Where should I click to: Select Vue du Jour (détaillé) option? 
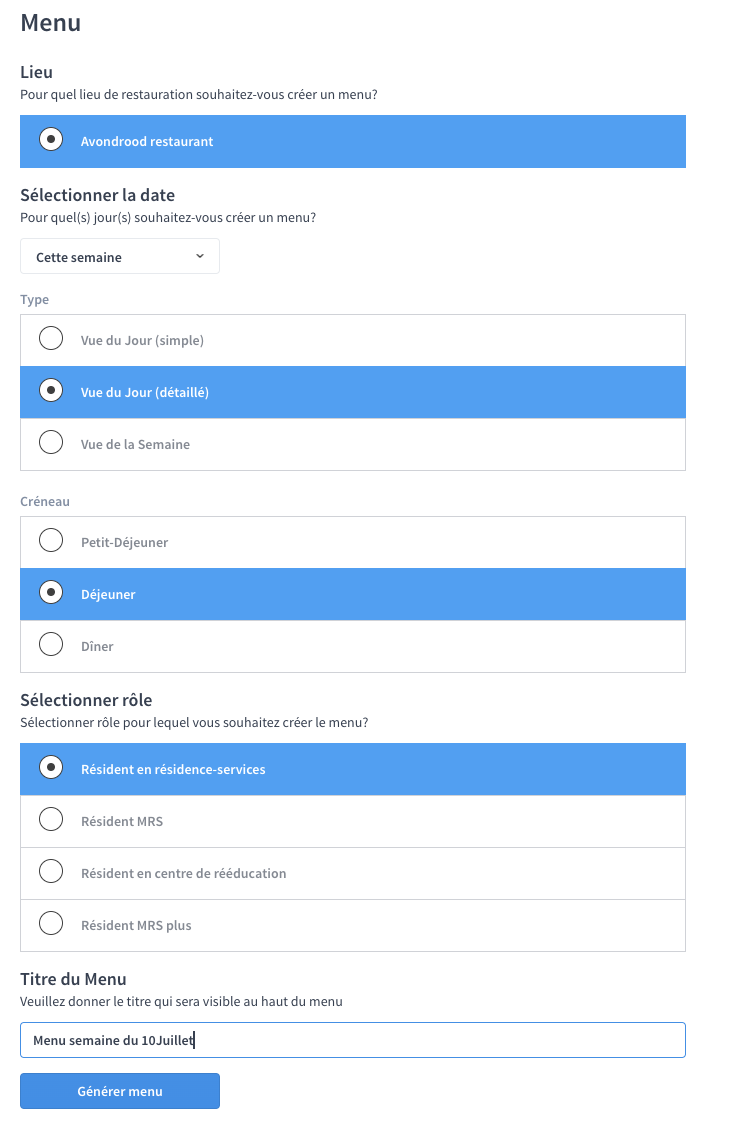point(353,392)
